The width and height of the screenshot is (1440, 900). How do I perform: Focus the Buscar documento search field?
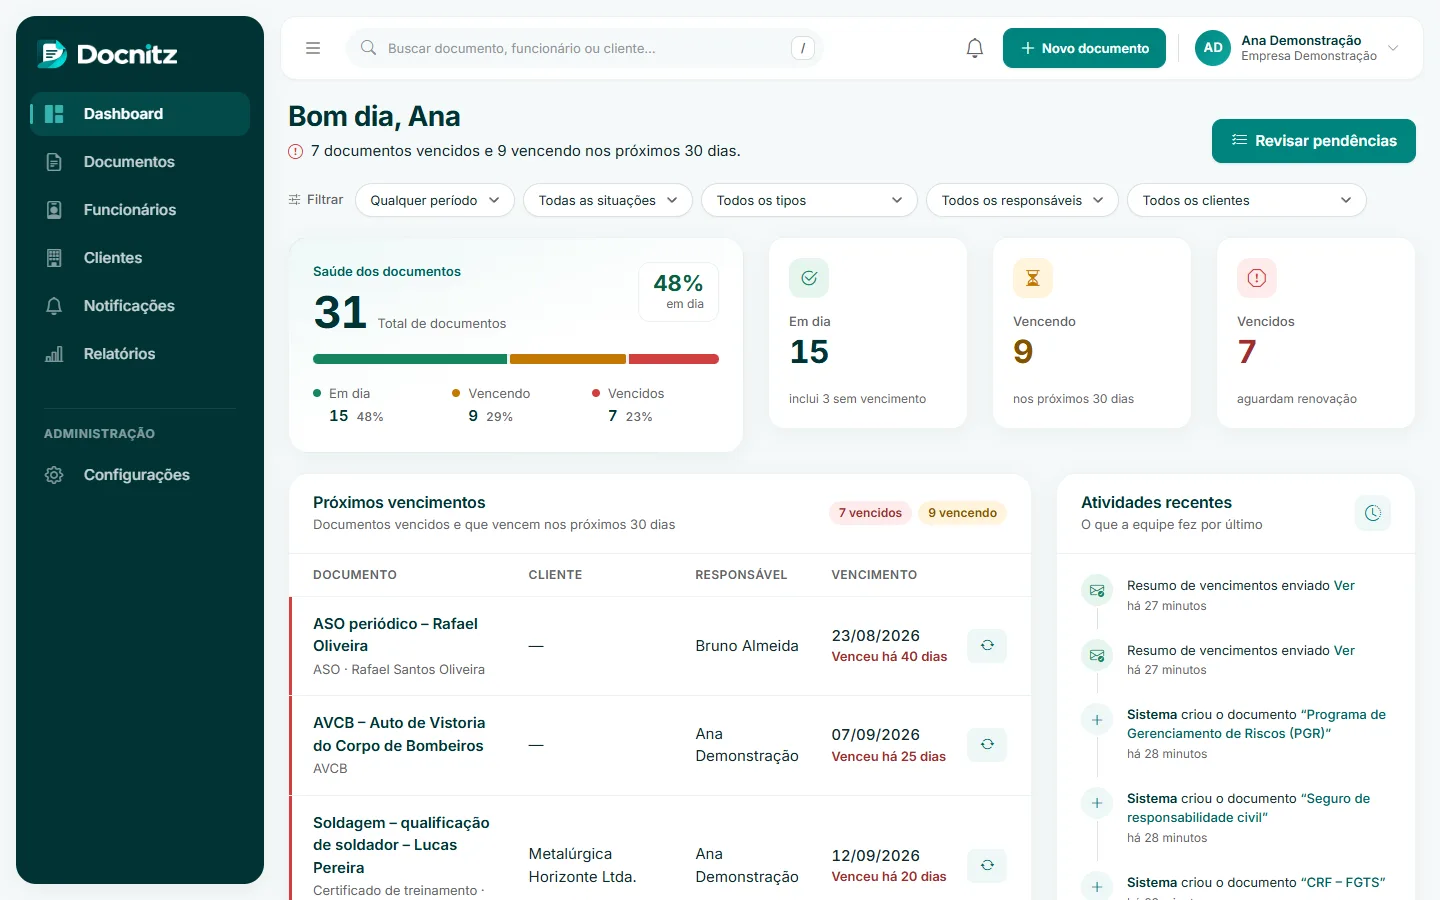(585, 48)
